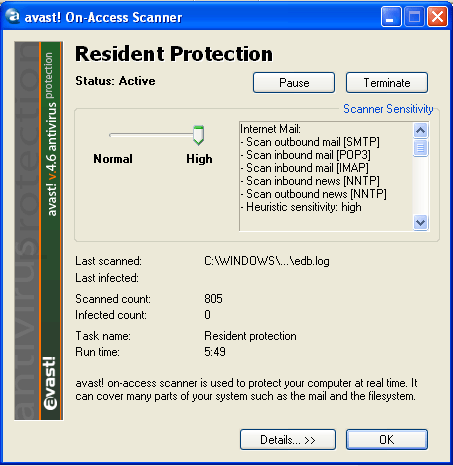Minimize the On-Access Scanner window
The image size is (453, 466).
(391, 16)
